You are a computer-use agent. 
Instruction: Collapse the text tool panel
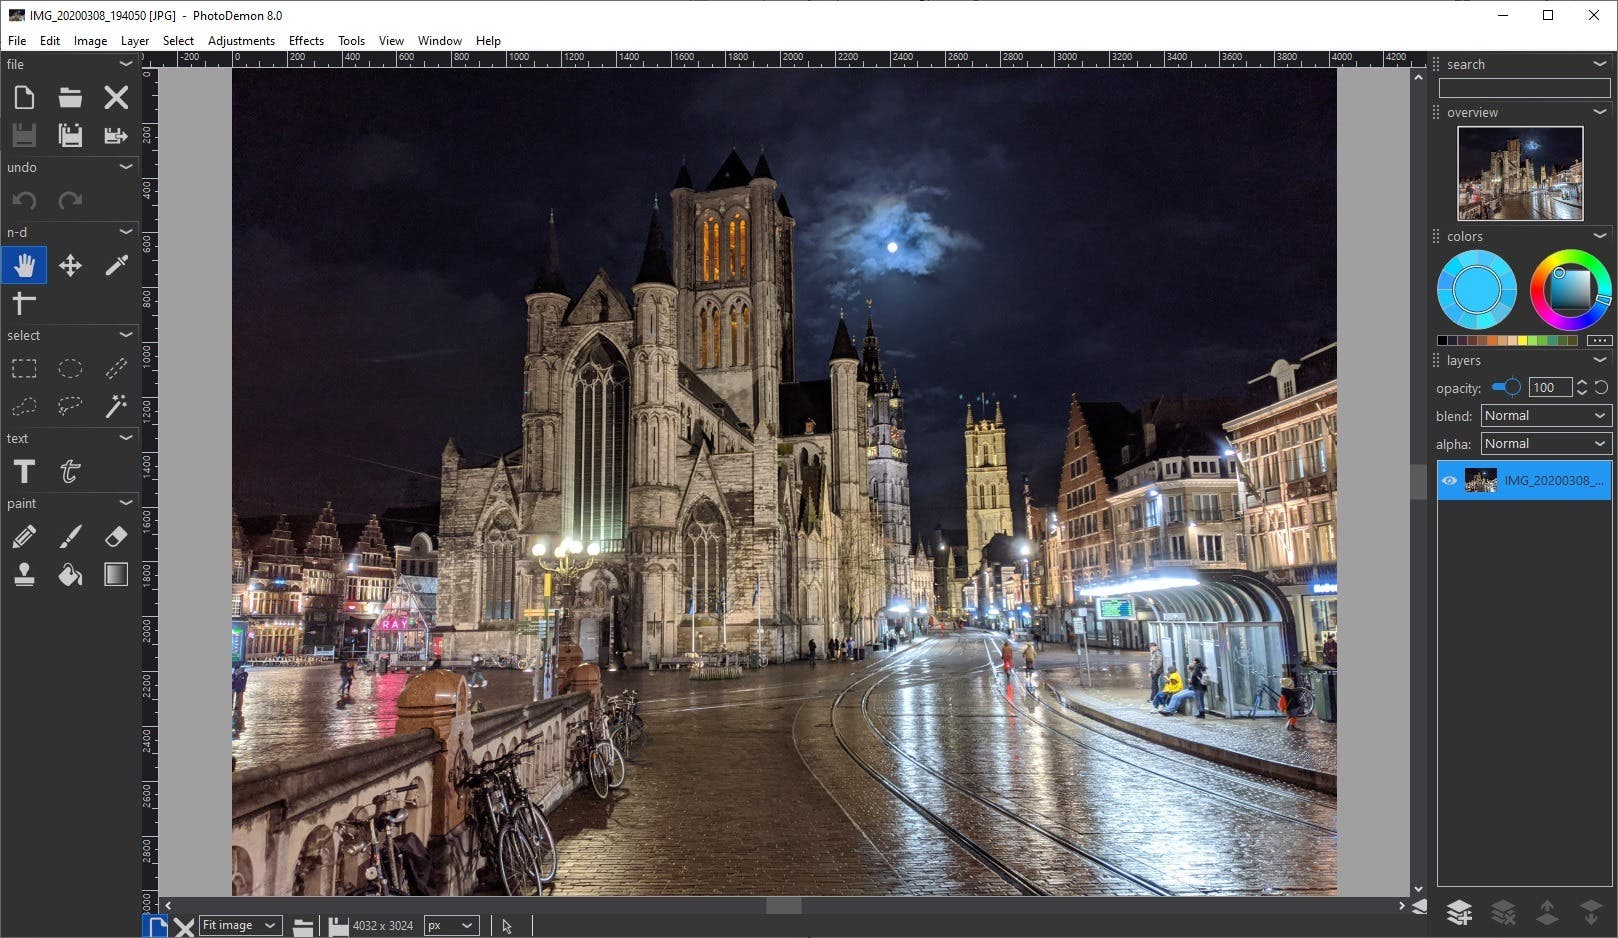click(126, 438)
